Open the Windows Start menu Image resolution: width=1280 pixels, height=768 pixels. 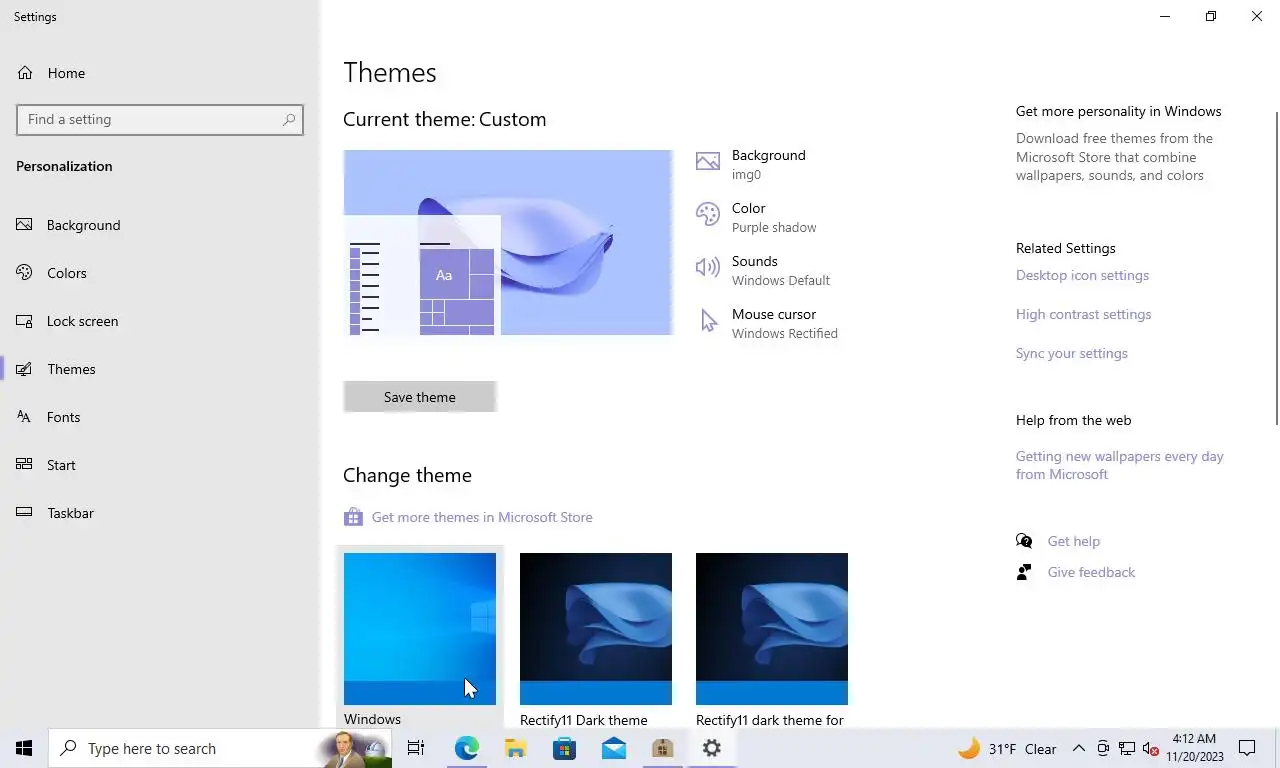24,748
